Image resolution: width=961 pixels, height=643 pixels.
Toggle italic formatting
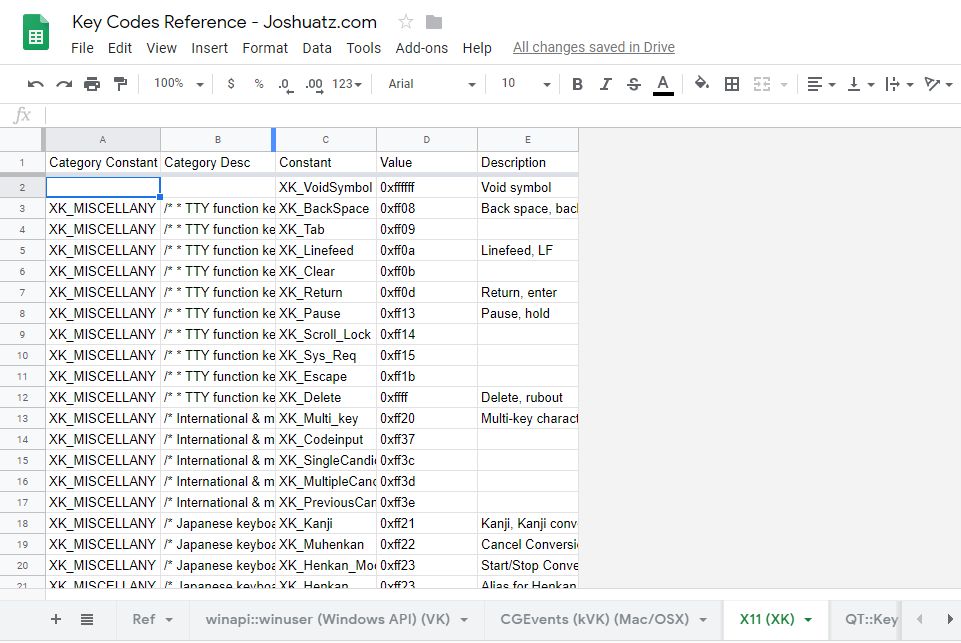(605, 84)
